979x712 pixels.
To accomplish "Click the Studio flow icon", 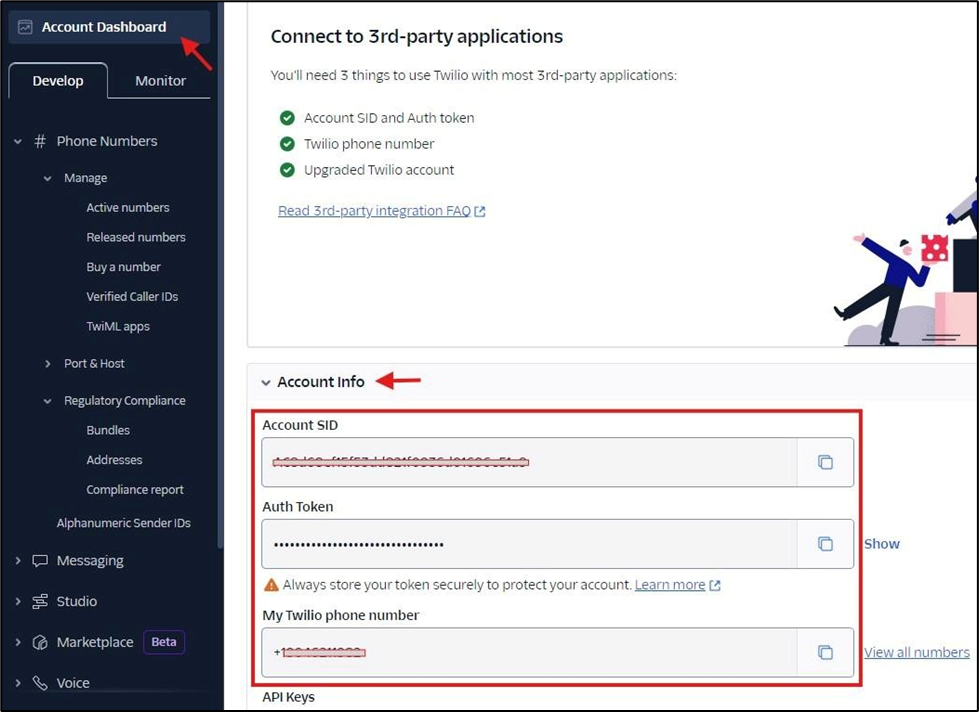I will (40, 601).
